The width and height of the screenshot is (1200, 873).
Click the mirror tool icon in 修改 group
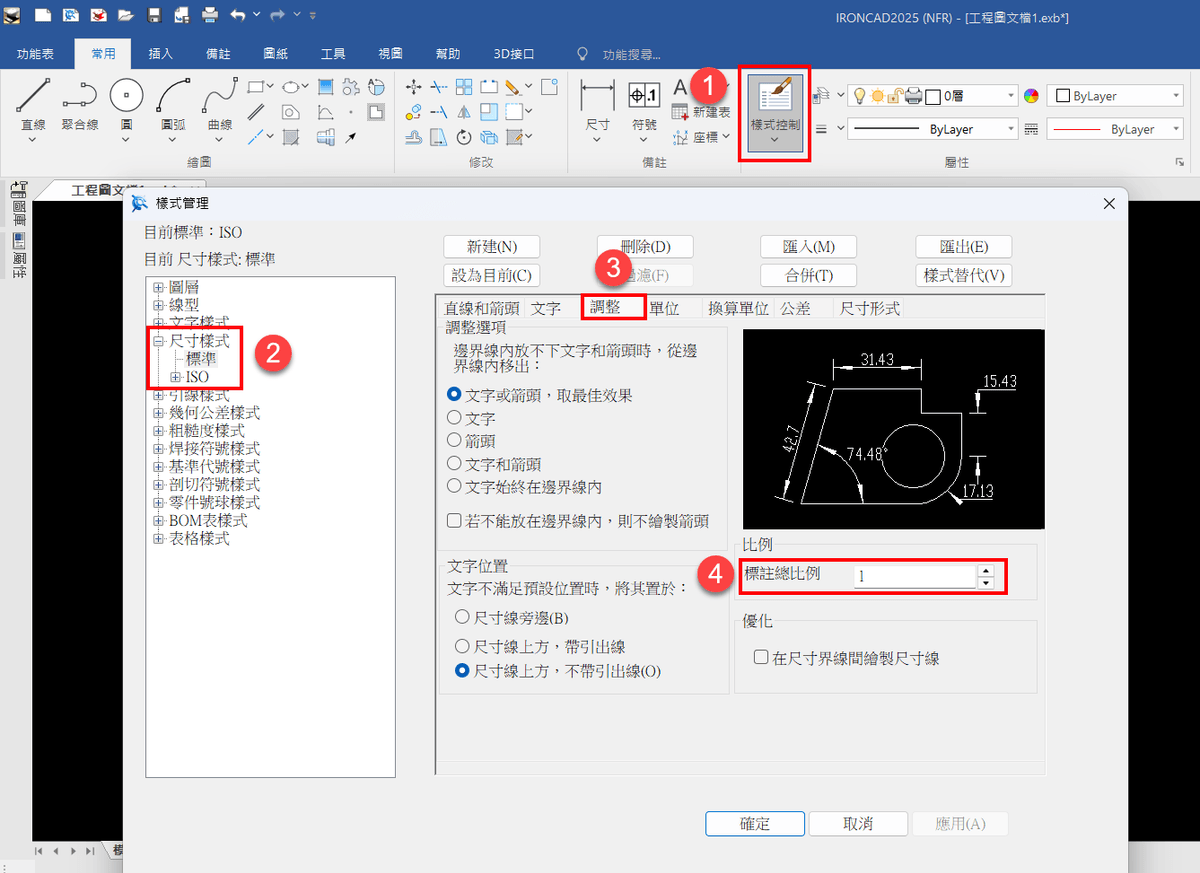click(464, 112)
